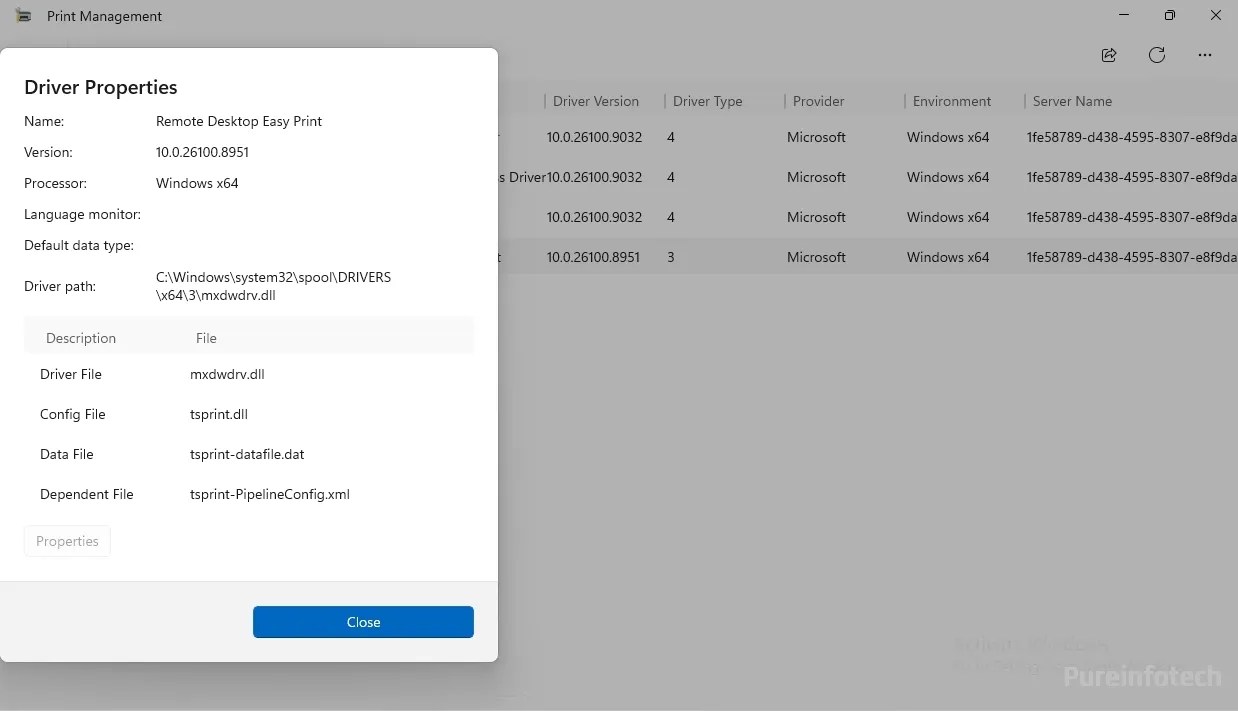Open the three-dot more options menu
The width and height of the screenshot is (1238, 711).
(x=1205, y=56)
